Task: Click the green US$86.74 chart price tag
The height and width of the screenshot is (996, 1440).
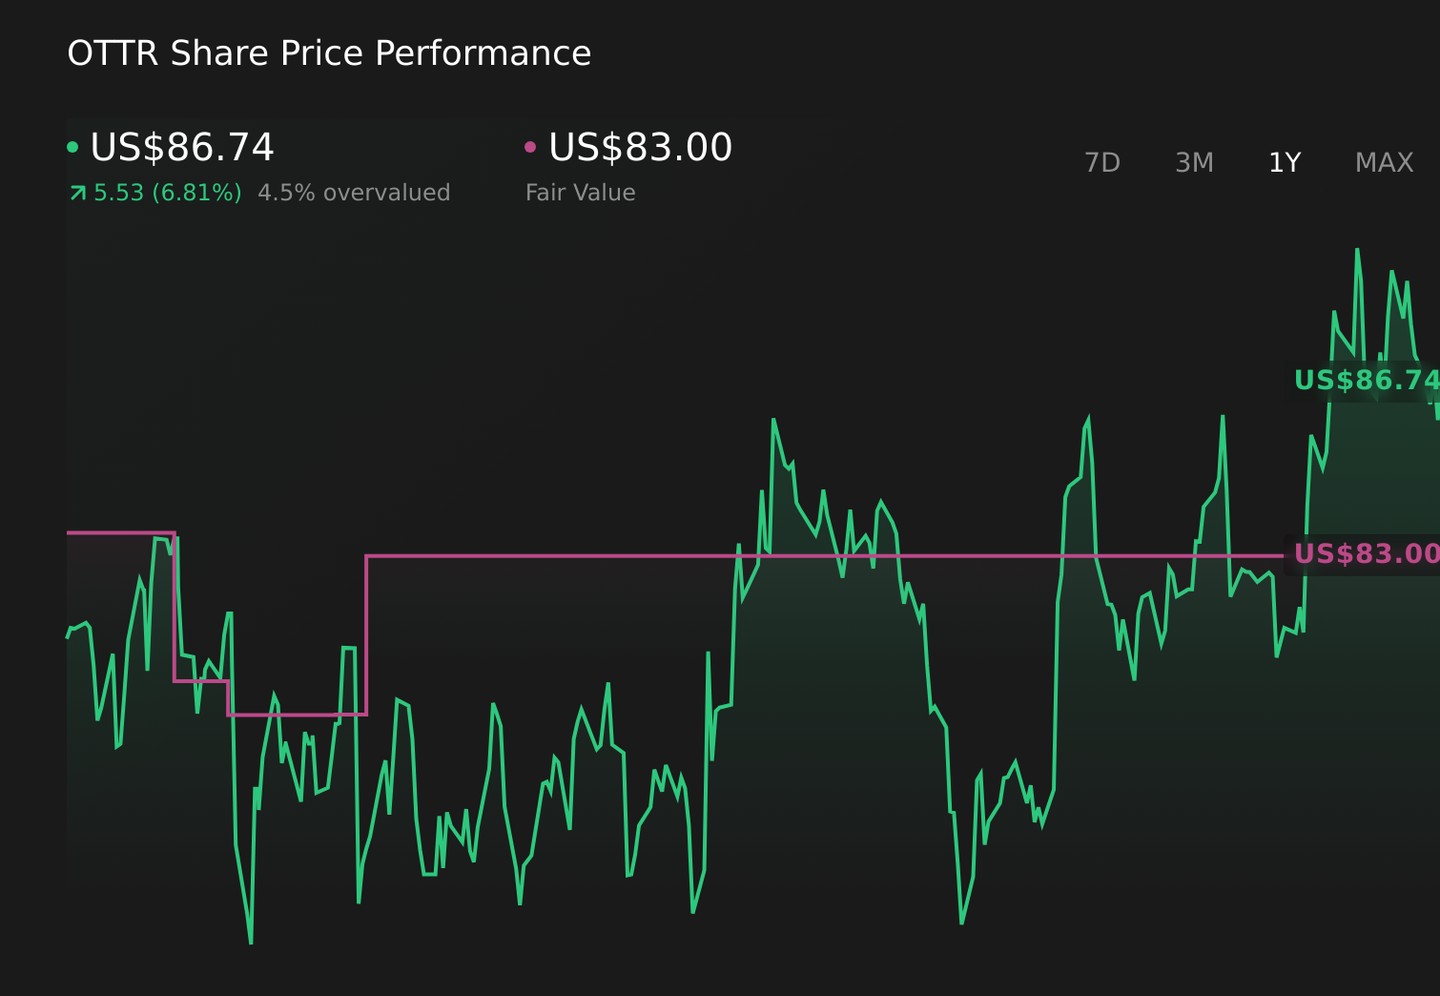Action: click(1366, 381)
